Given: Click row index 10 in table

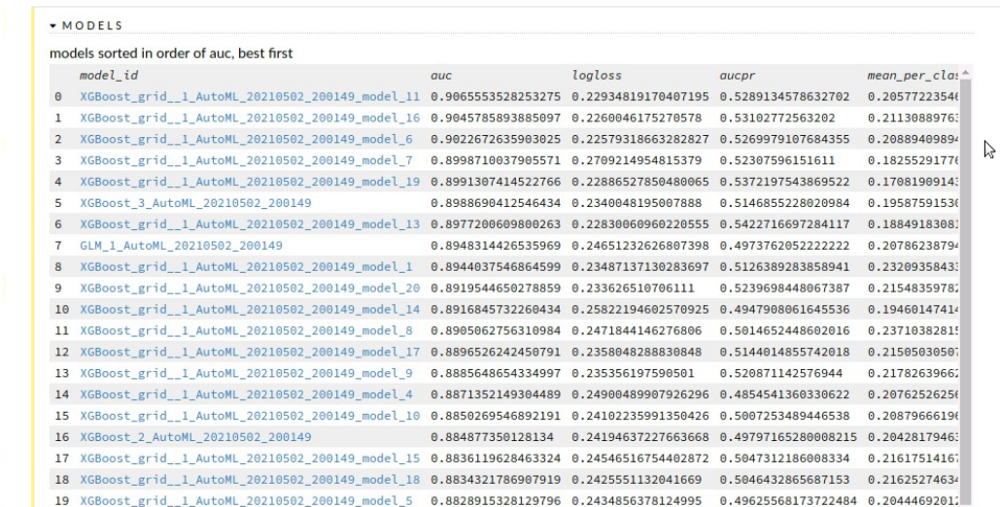Looking at the screenshot, I should pyautogui.click(x=61, y=309).
